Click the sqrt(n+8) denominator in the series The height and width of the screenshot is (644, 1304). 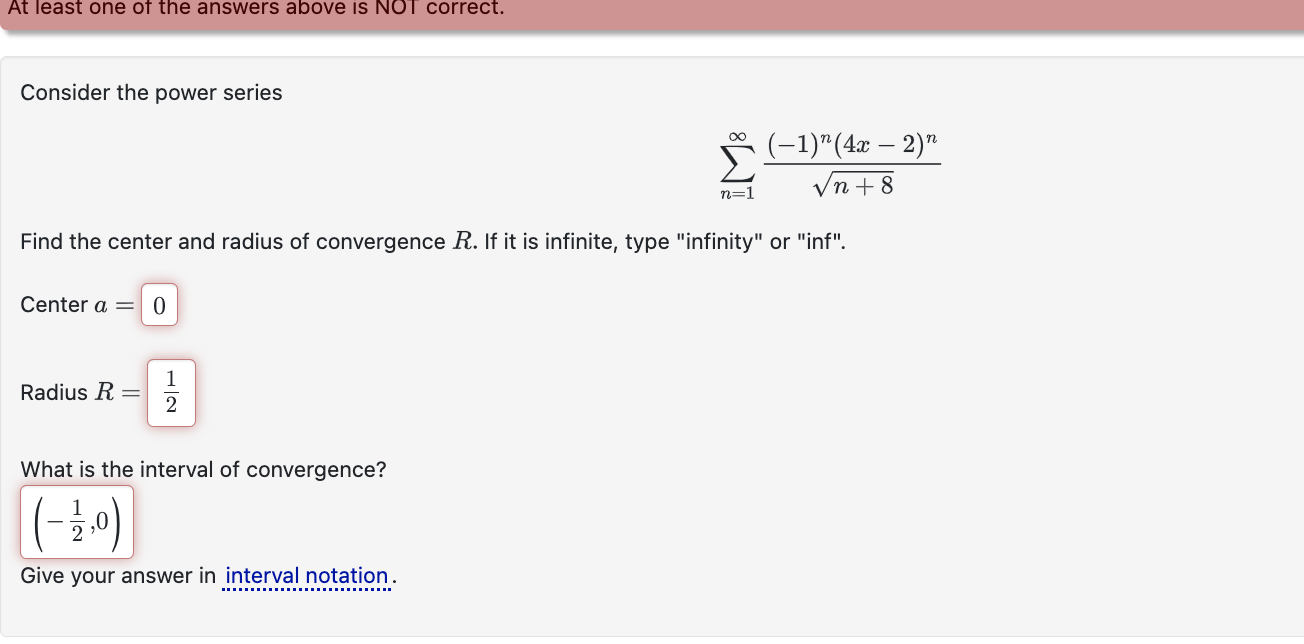pos(853,184)
